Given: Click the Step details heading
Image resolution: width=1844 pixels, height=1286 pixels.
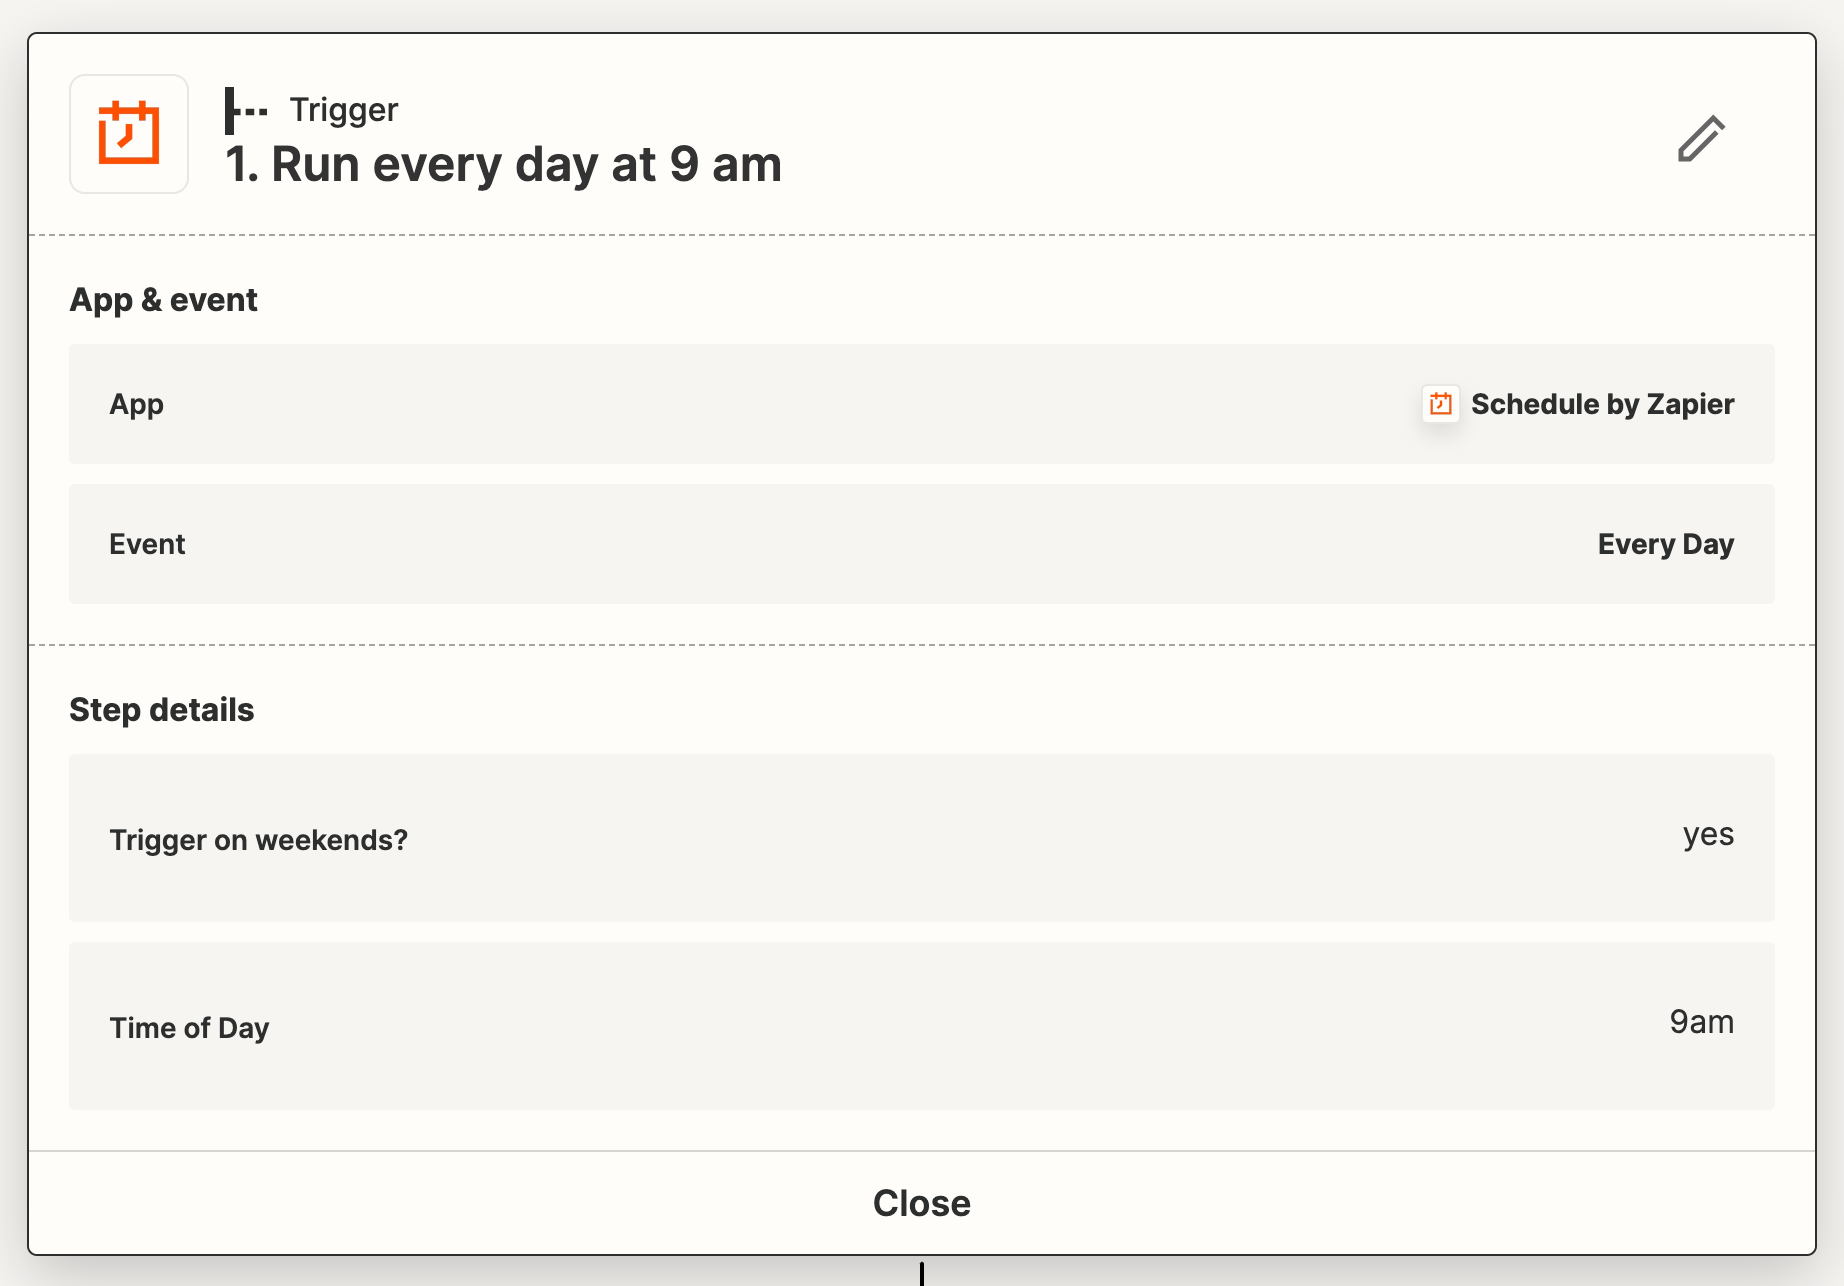Looking at the screenshot, I should 161,710.
